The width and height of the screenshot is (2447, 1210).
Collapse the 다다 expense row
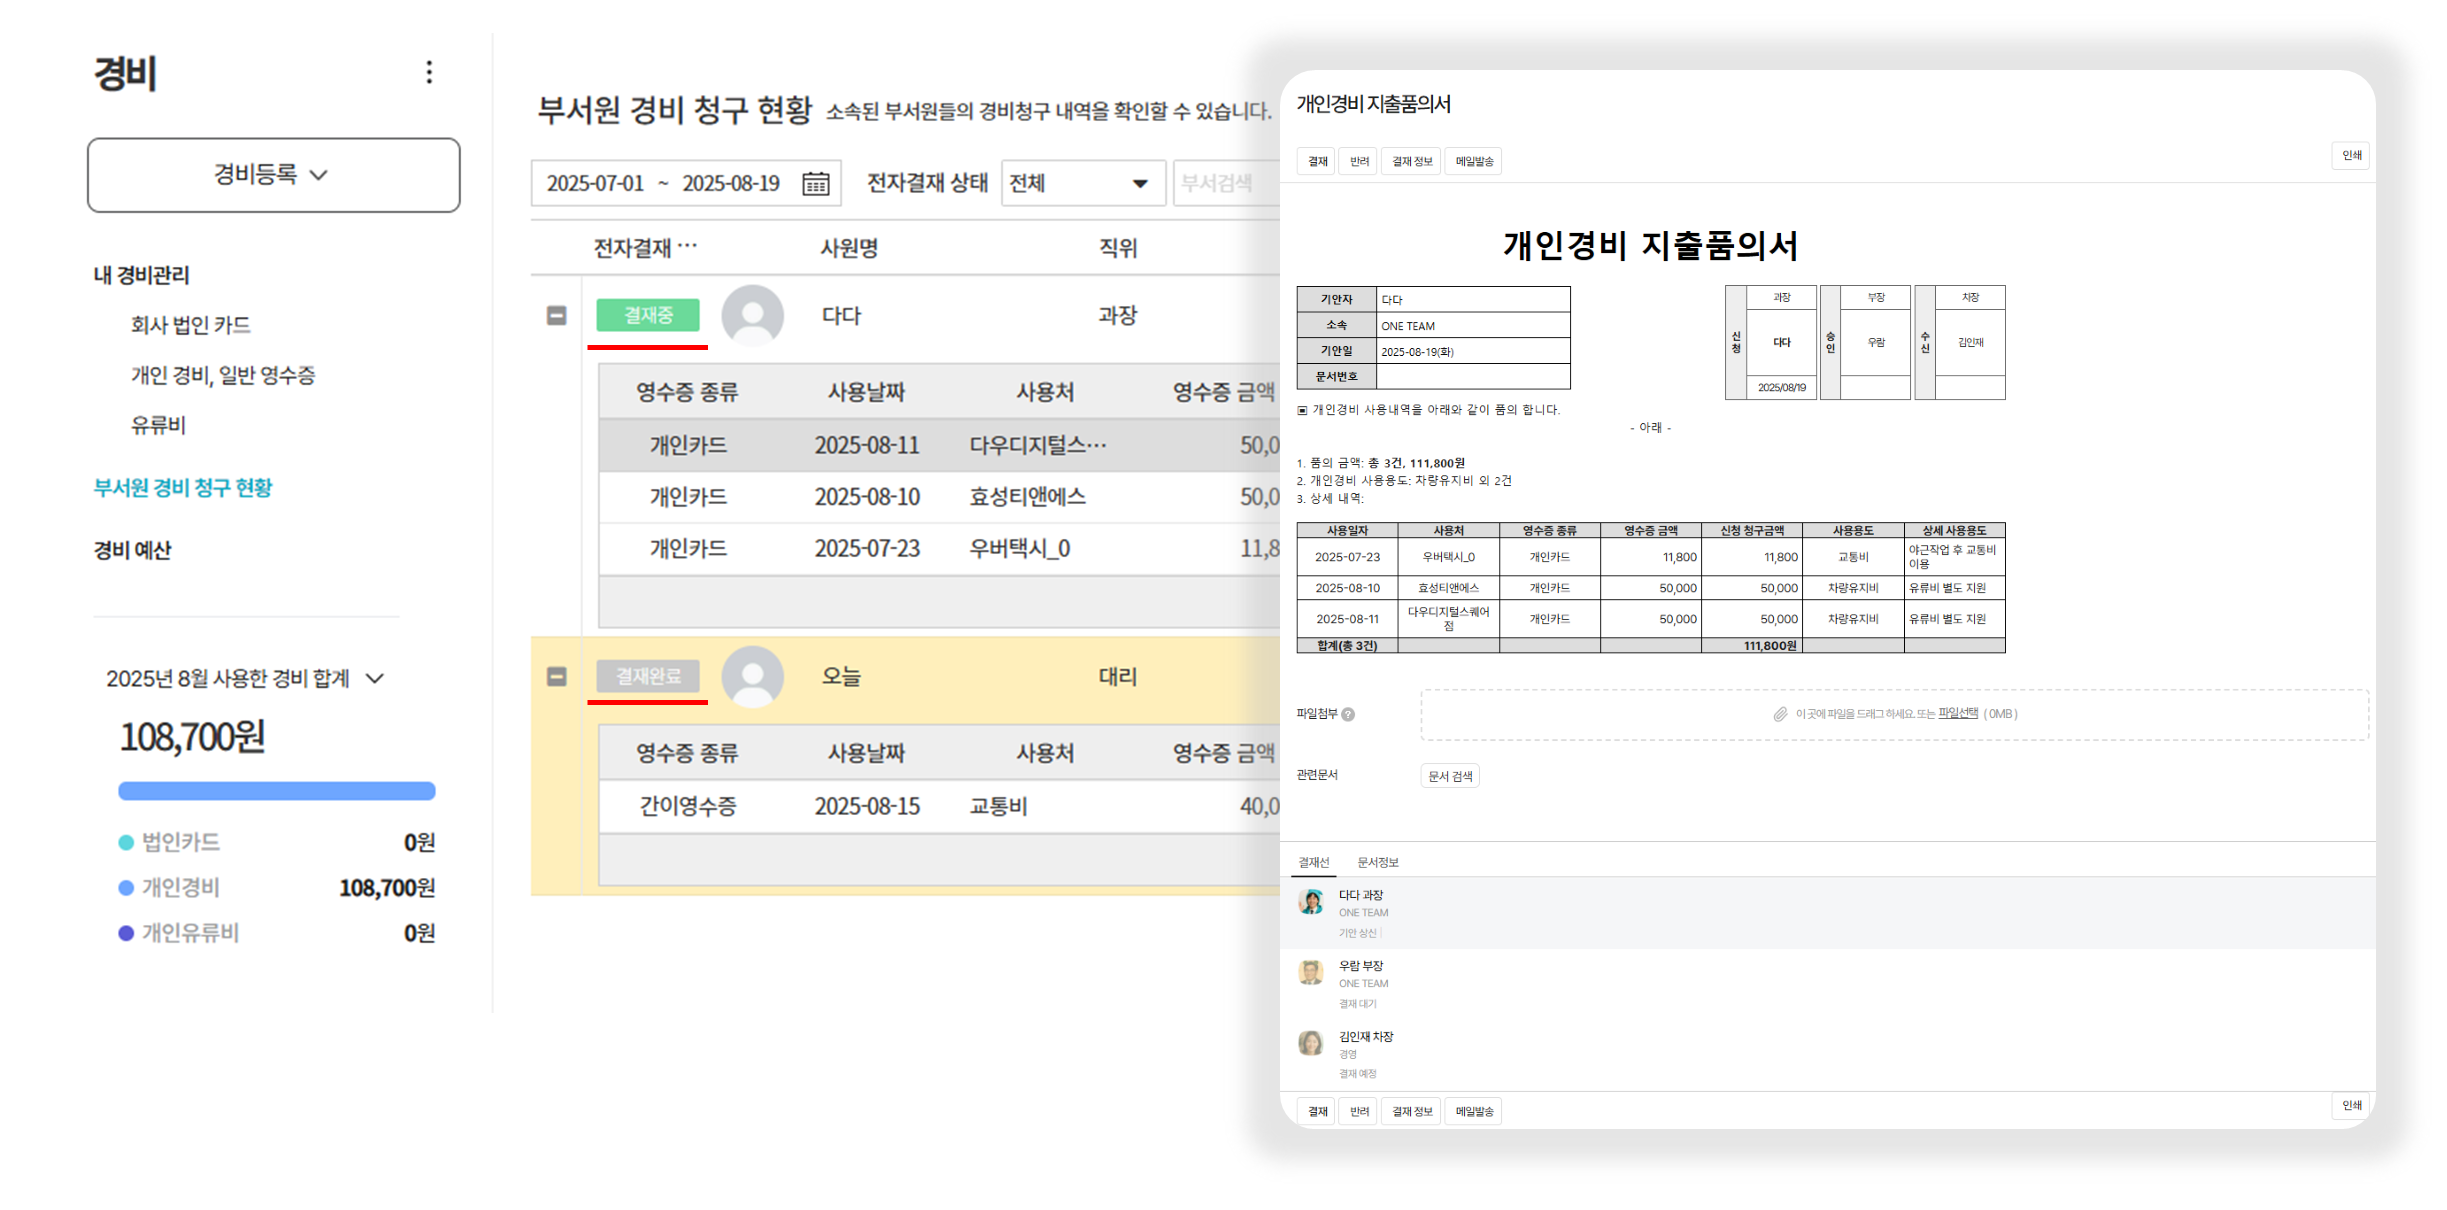pyautogui.click(x=557, y=315)
